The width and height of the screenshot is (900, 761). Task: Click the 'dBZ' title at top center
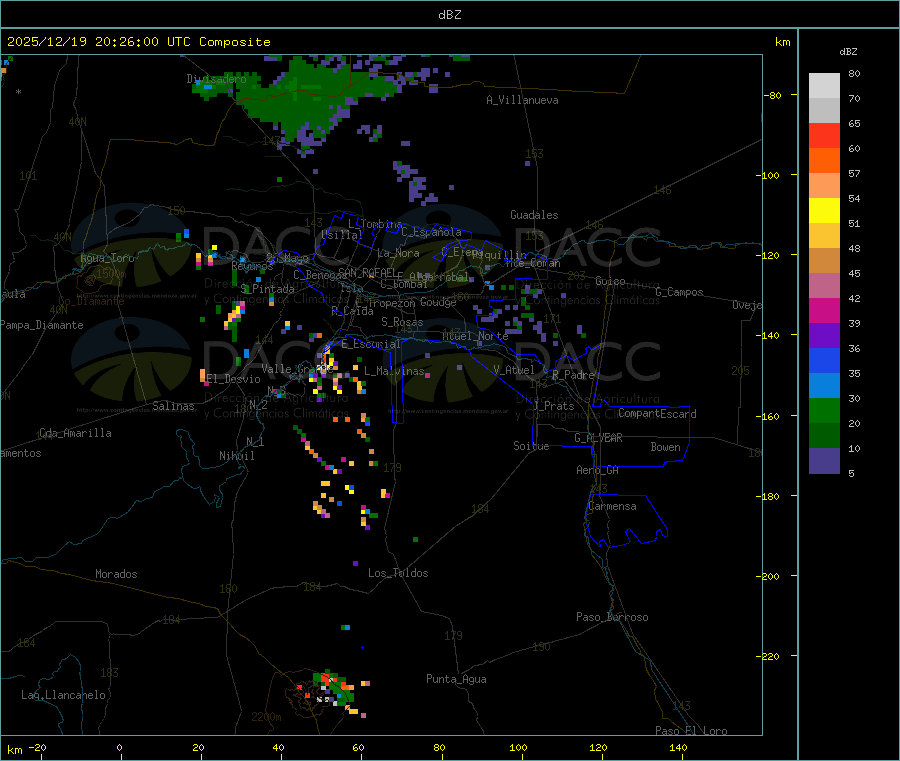pyautogui.click(x=449, y=15)
